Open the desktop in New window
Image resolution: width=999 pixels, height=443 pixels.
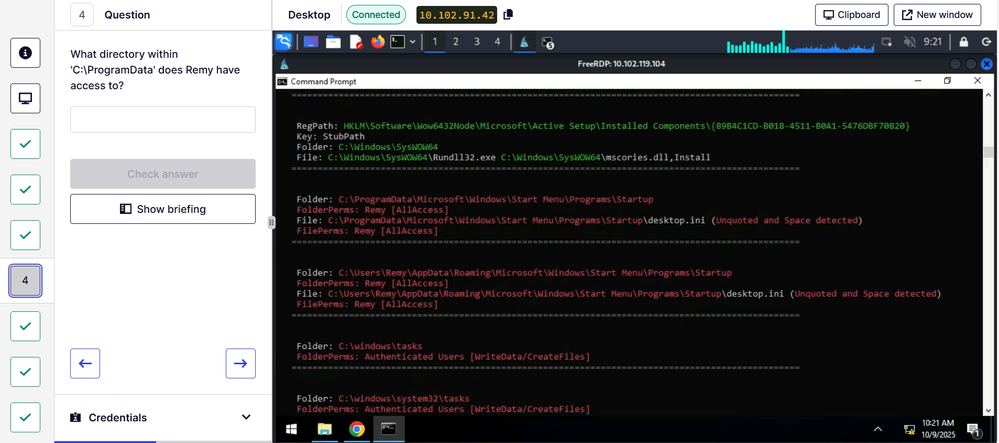coord(937,15)
